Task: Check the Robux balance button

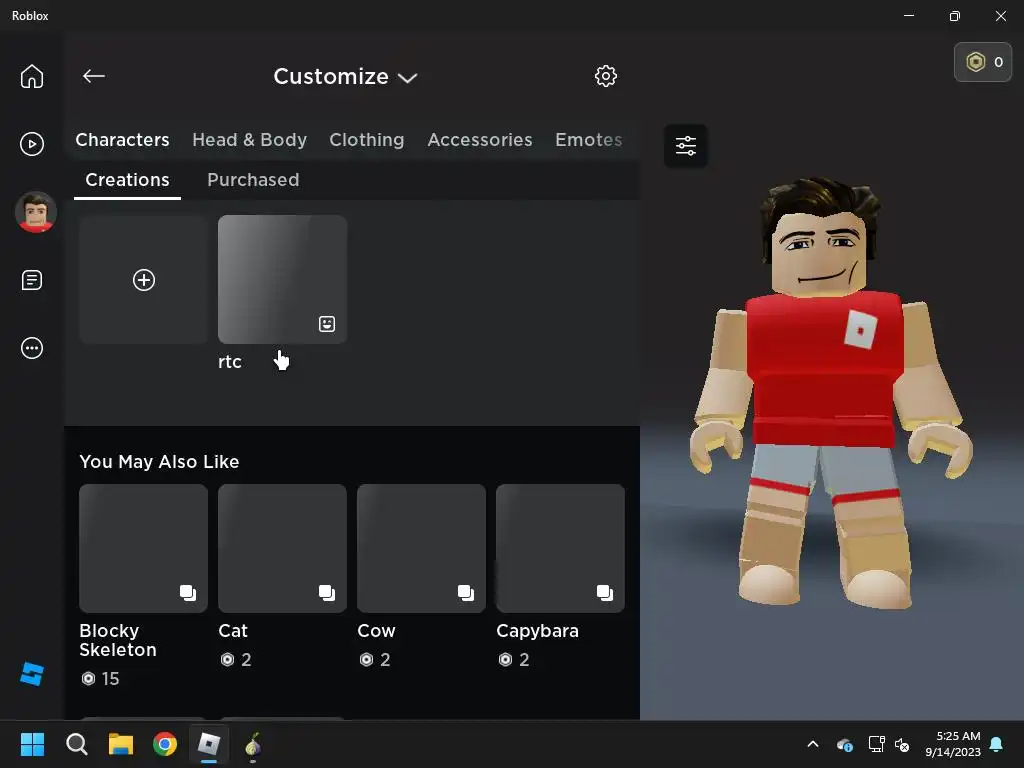Action: click(983, 62)
